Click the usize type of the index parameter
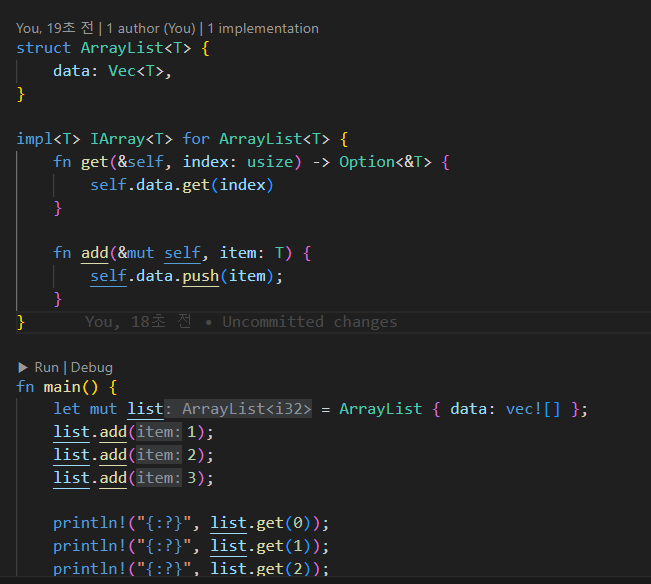 (273, 162)
